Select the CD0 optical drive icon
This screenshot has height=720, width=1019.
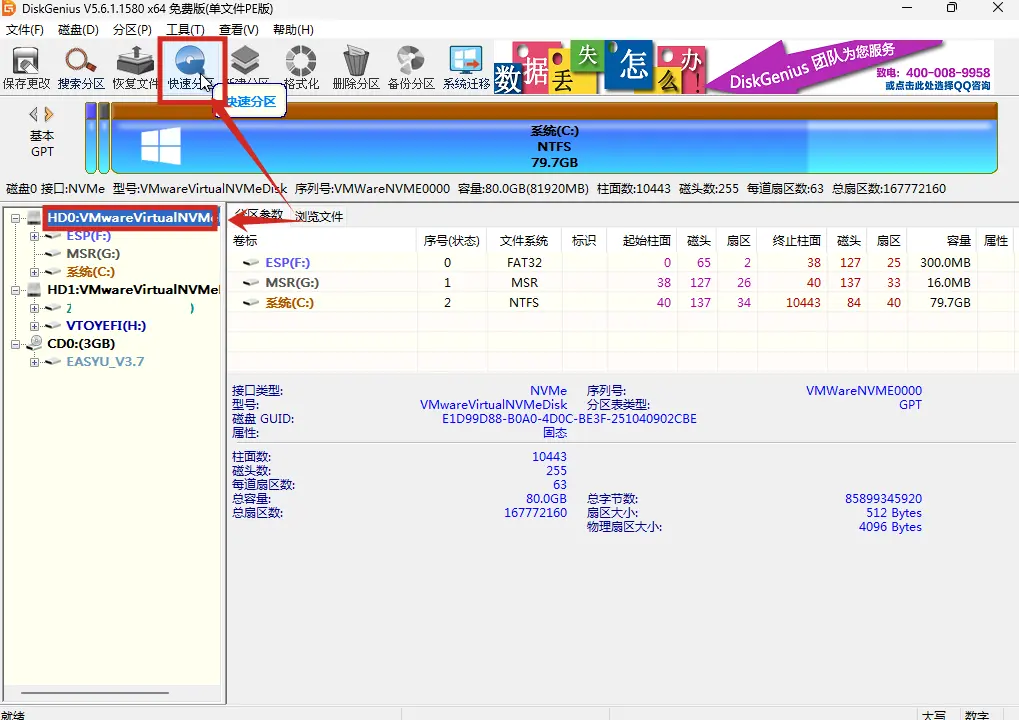(34, 344)
